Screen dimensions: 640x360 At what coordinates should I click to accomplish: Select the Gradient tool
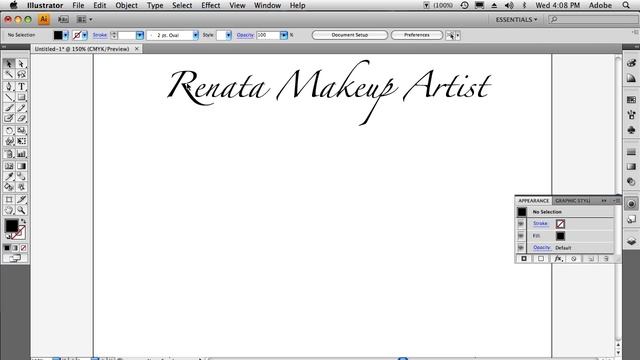21,166
